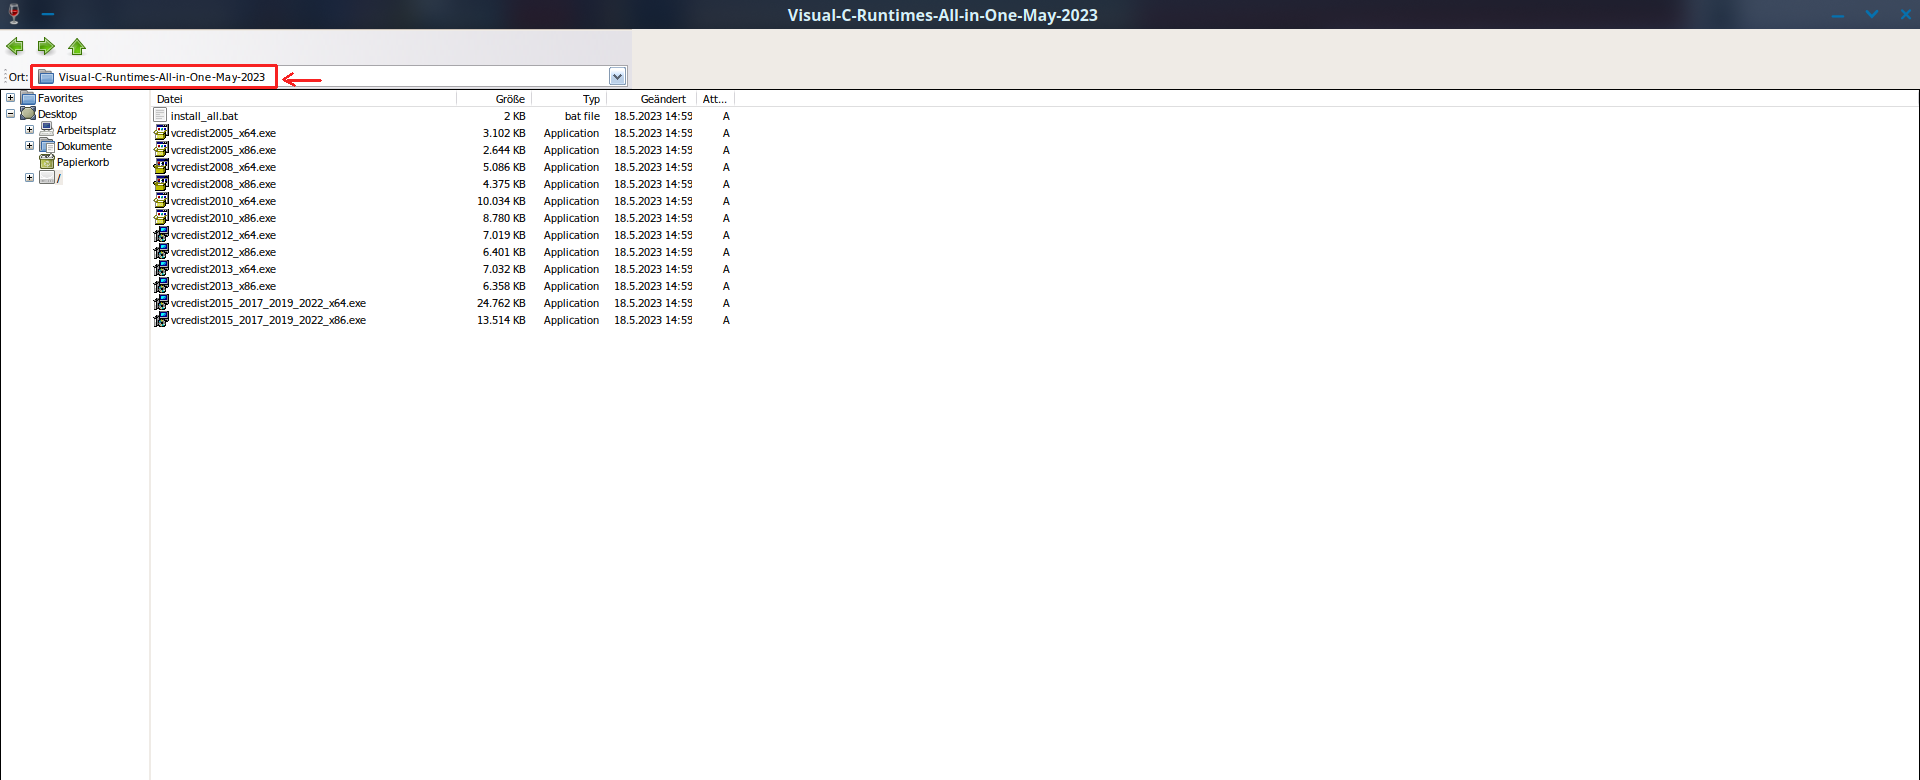The image size is (1920, 780).
Task: Select Papierkorb in the folder tree
Action: point(83,162)
